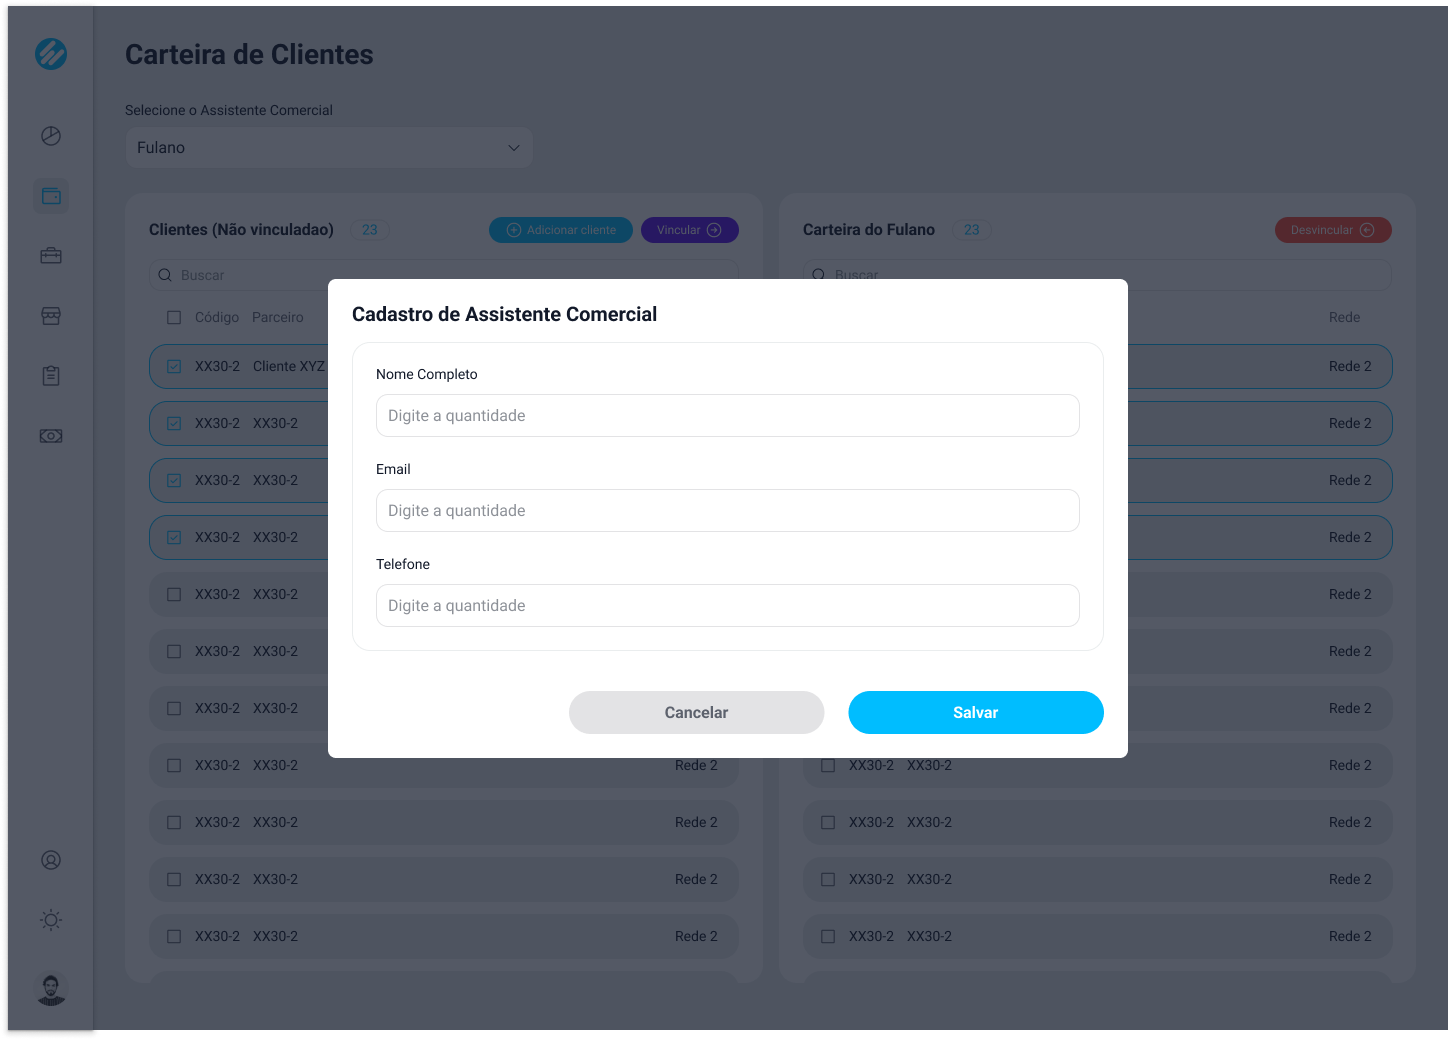The image size is (1448, 1040).
Task: Toggle the sun theme icon
Action: click(x=51, y=920)
